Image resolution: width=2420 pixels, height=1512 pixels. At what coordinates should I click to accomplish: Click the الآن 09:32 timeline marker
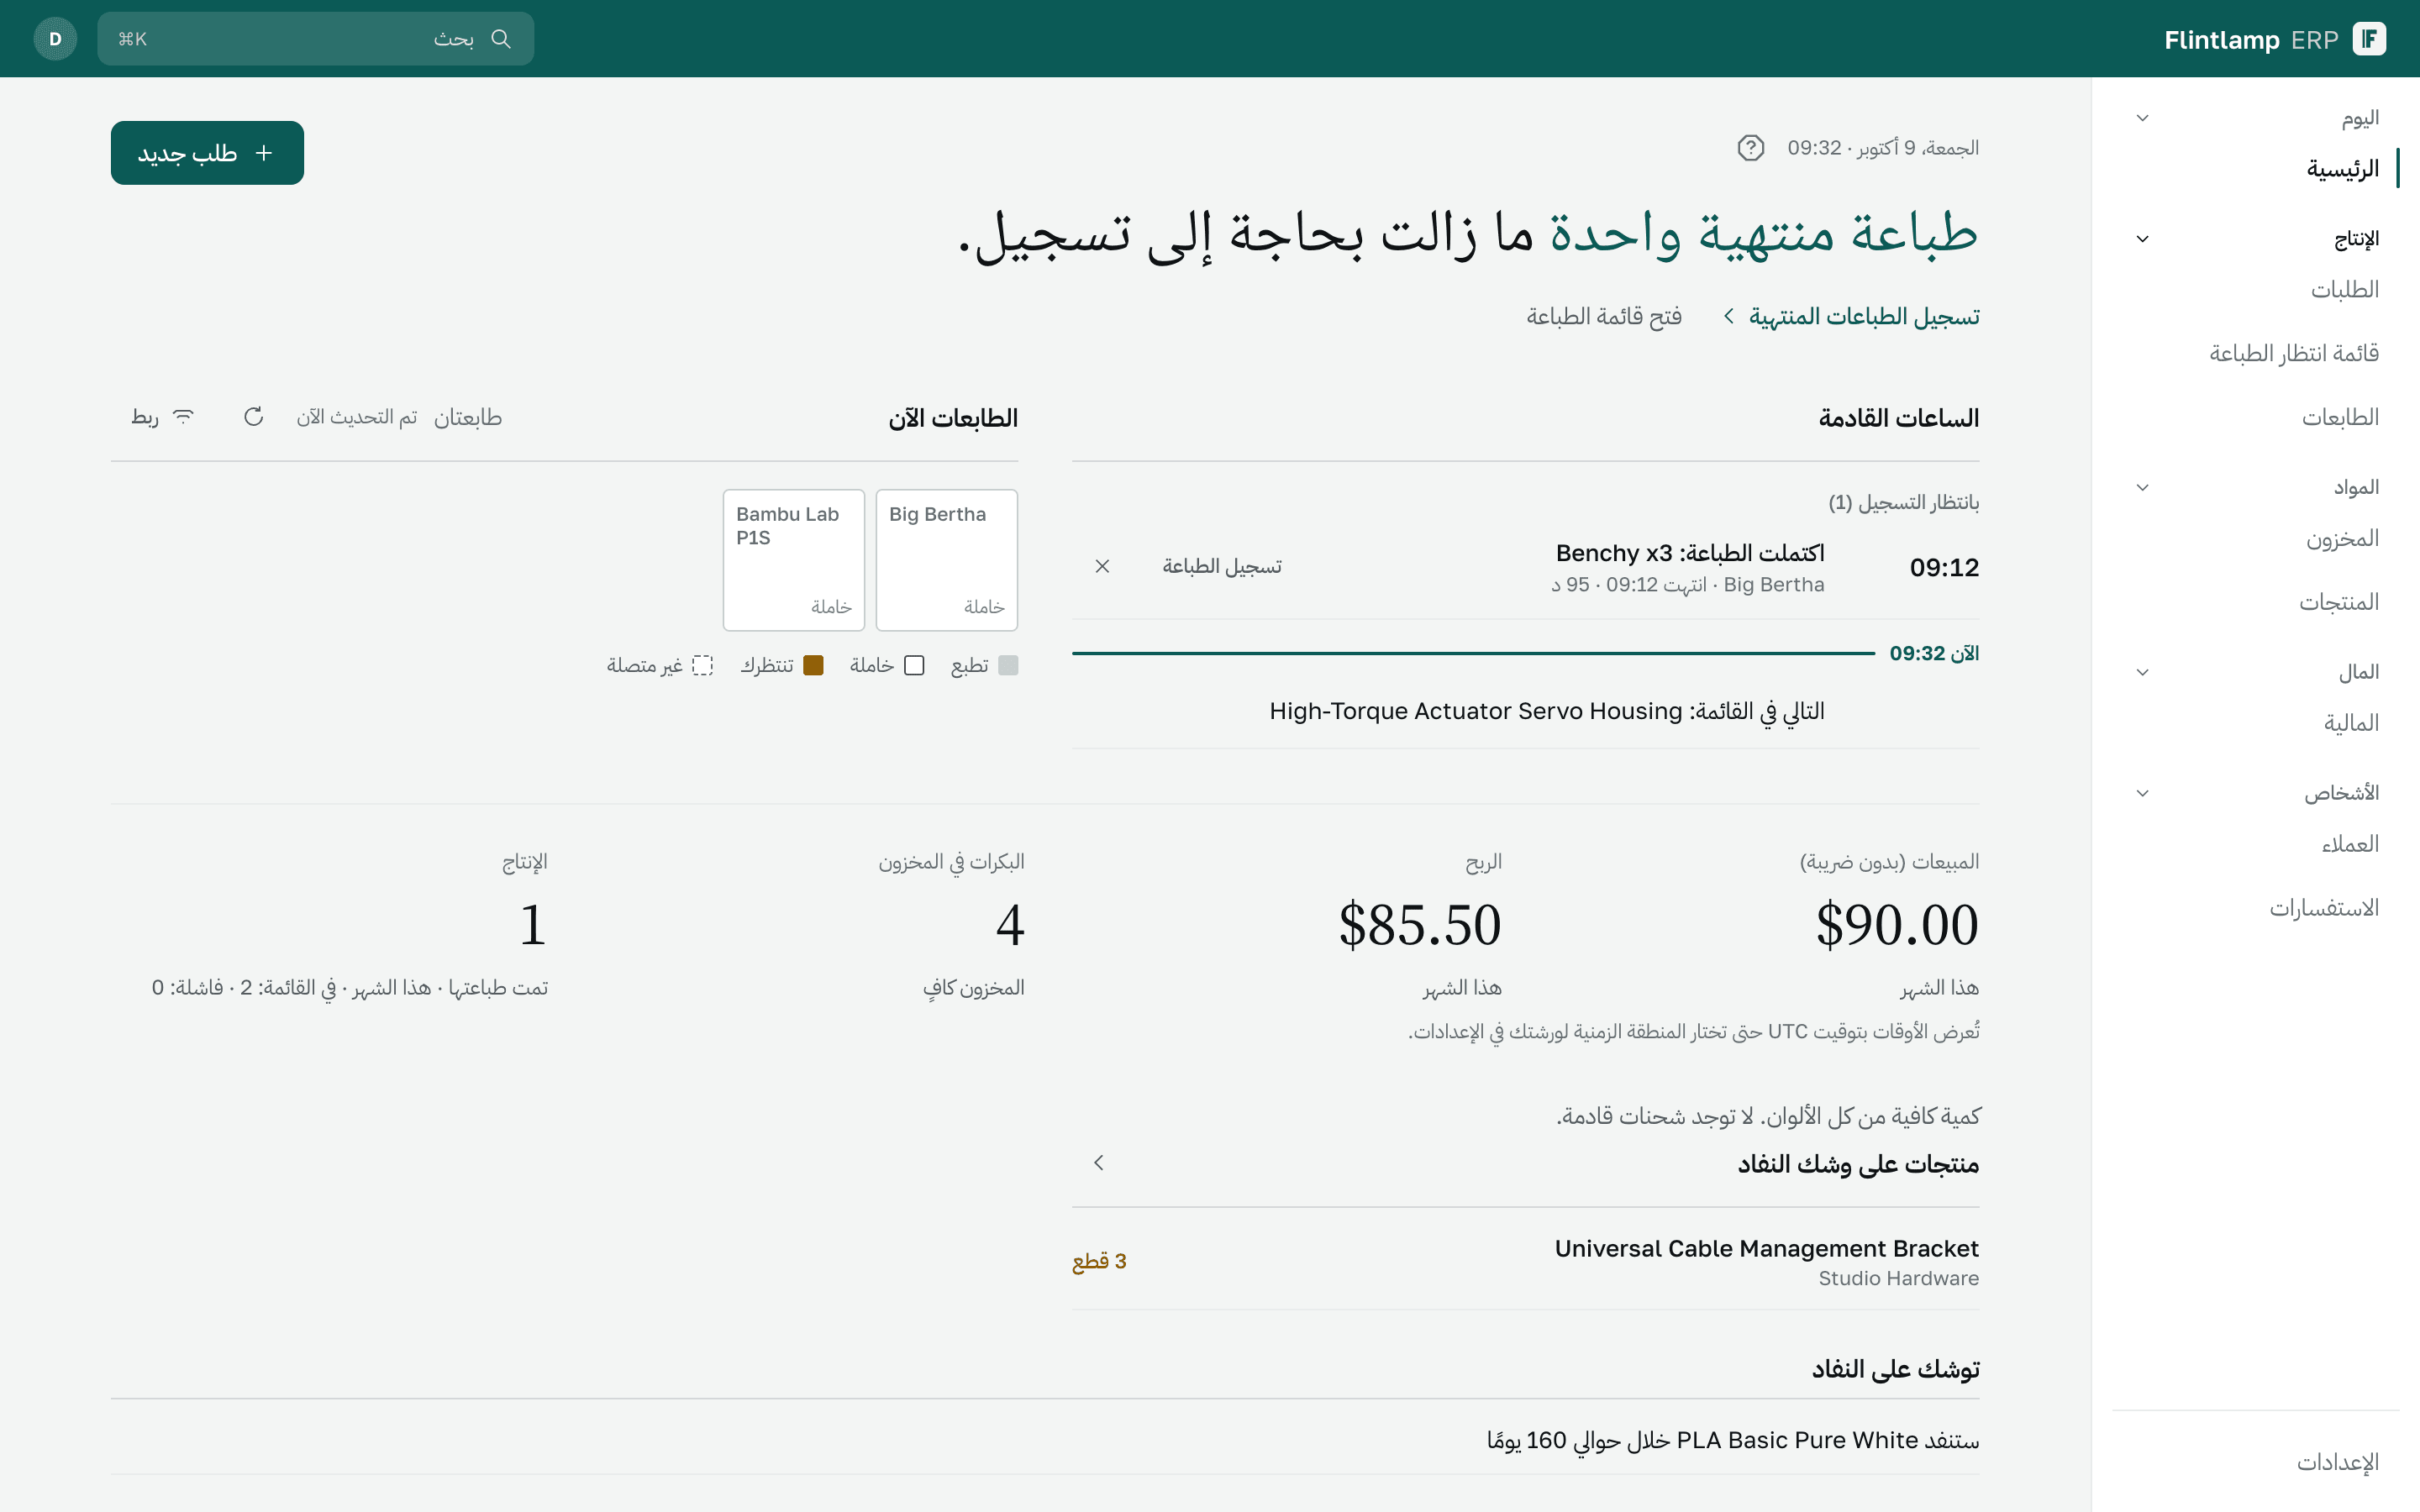pos(1934,654)
